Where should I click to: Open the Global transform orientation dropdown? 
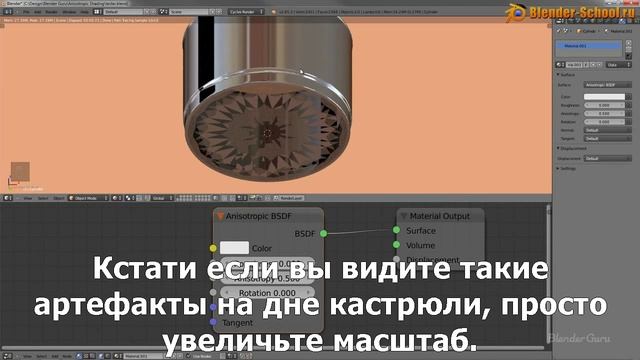pos(162,198)
